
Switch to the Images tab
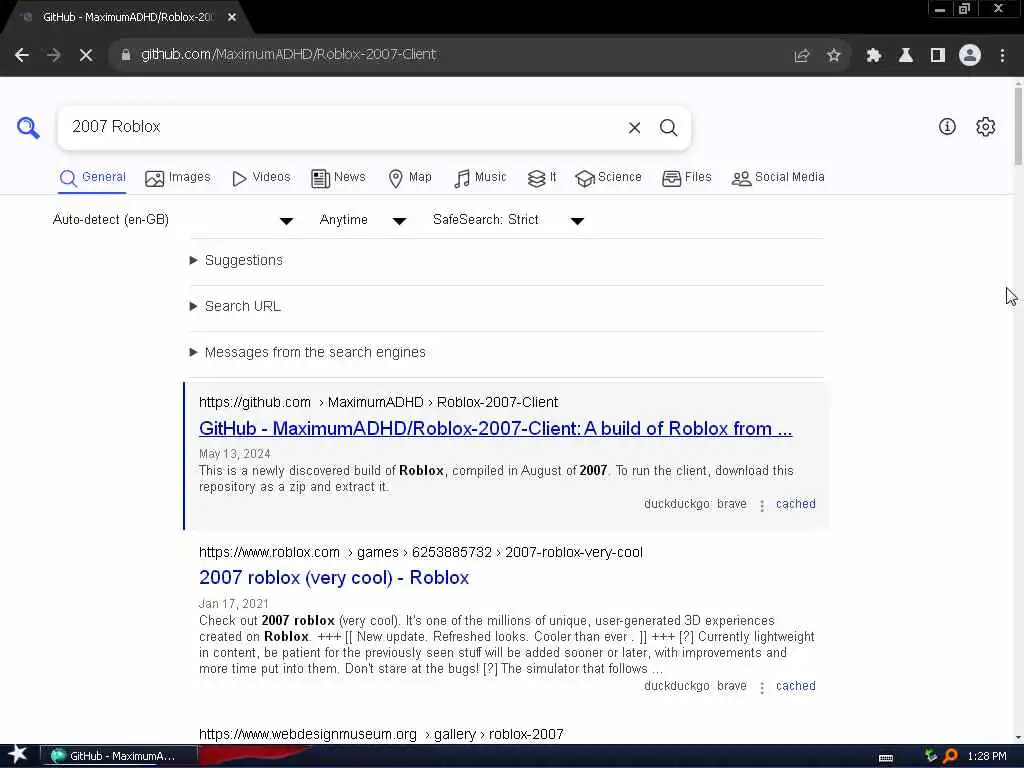[x=178, y=178]
